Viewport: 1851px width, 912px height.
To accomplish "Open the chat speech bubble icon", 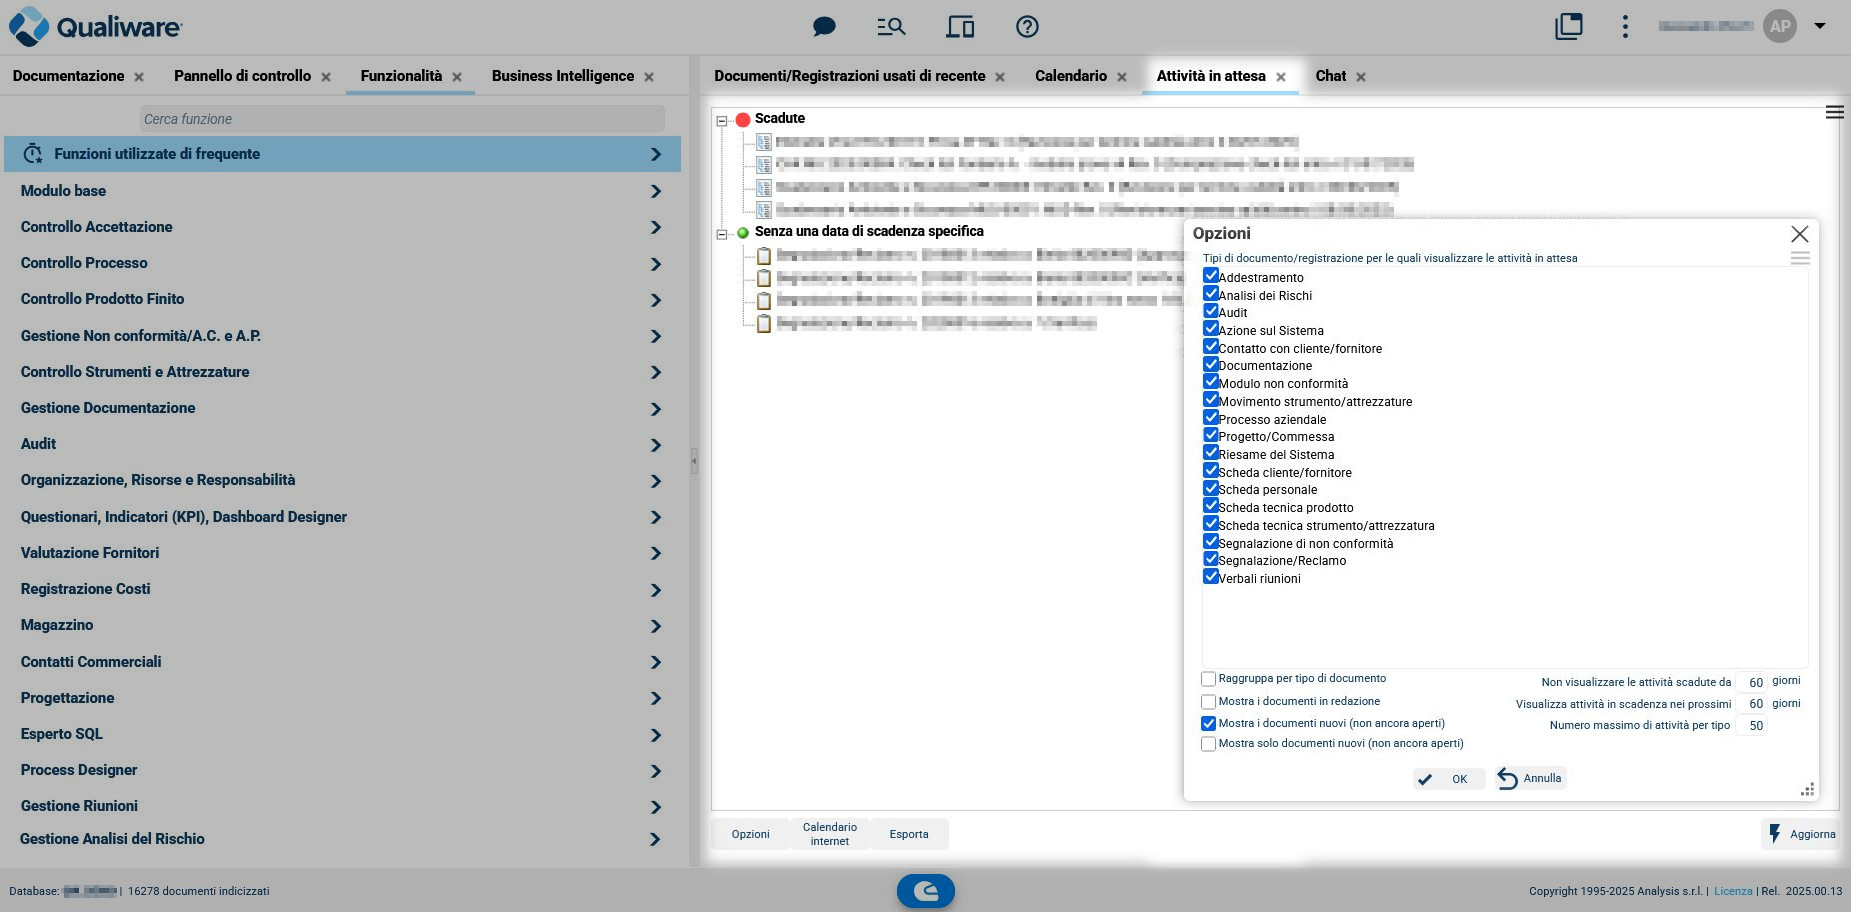I will tap(824, 27).
